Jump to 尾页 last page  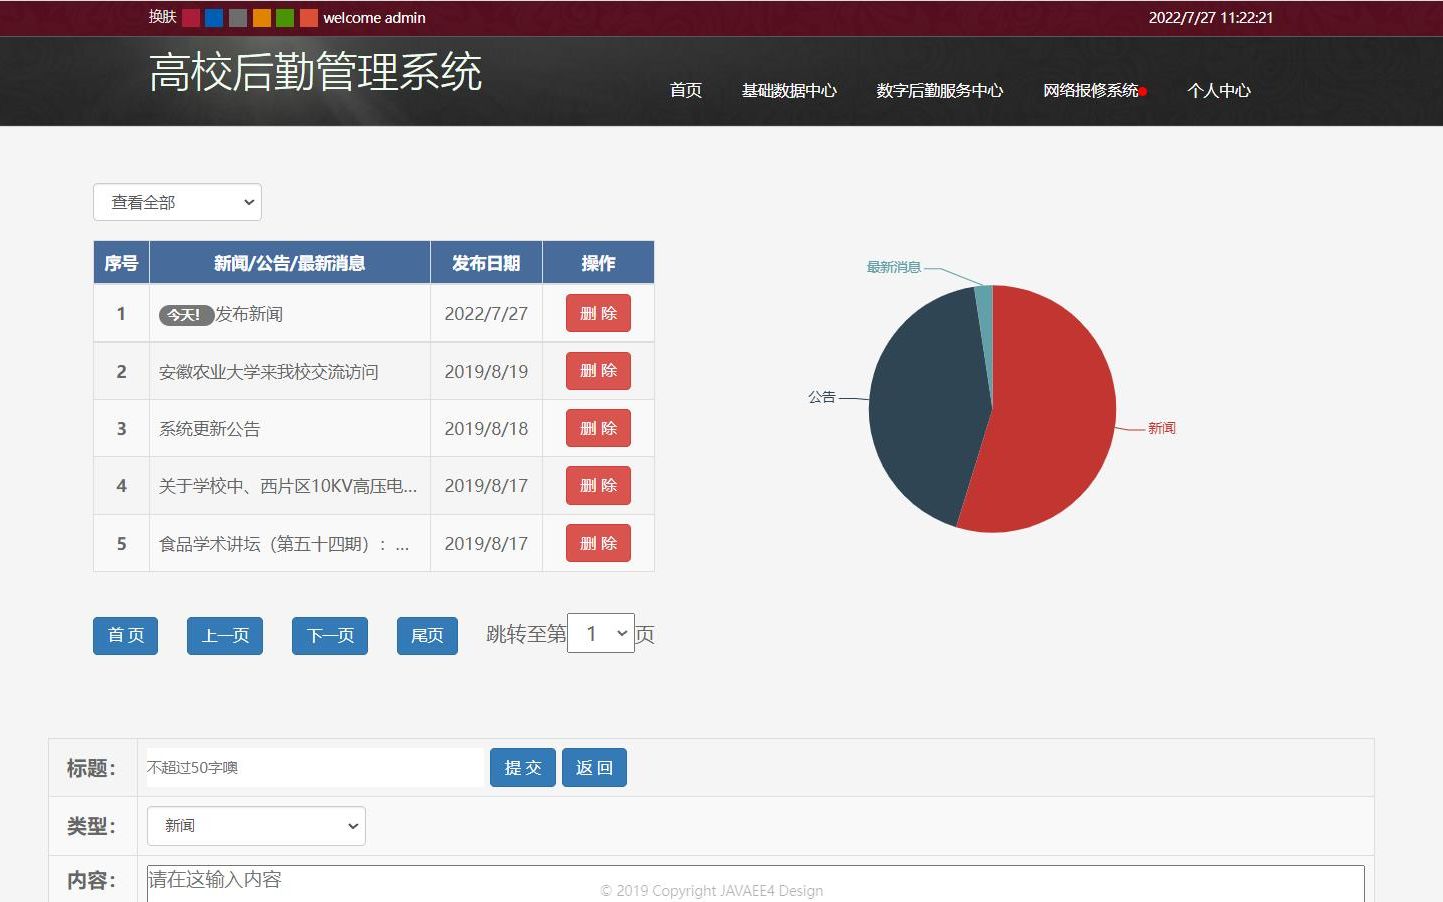[426, 635]
